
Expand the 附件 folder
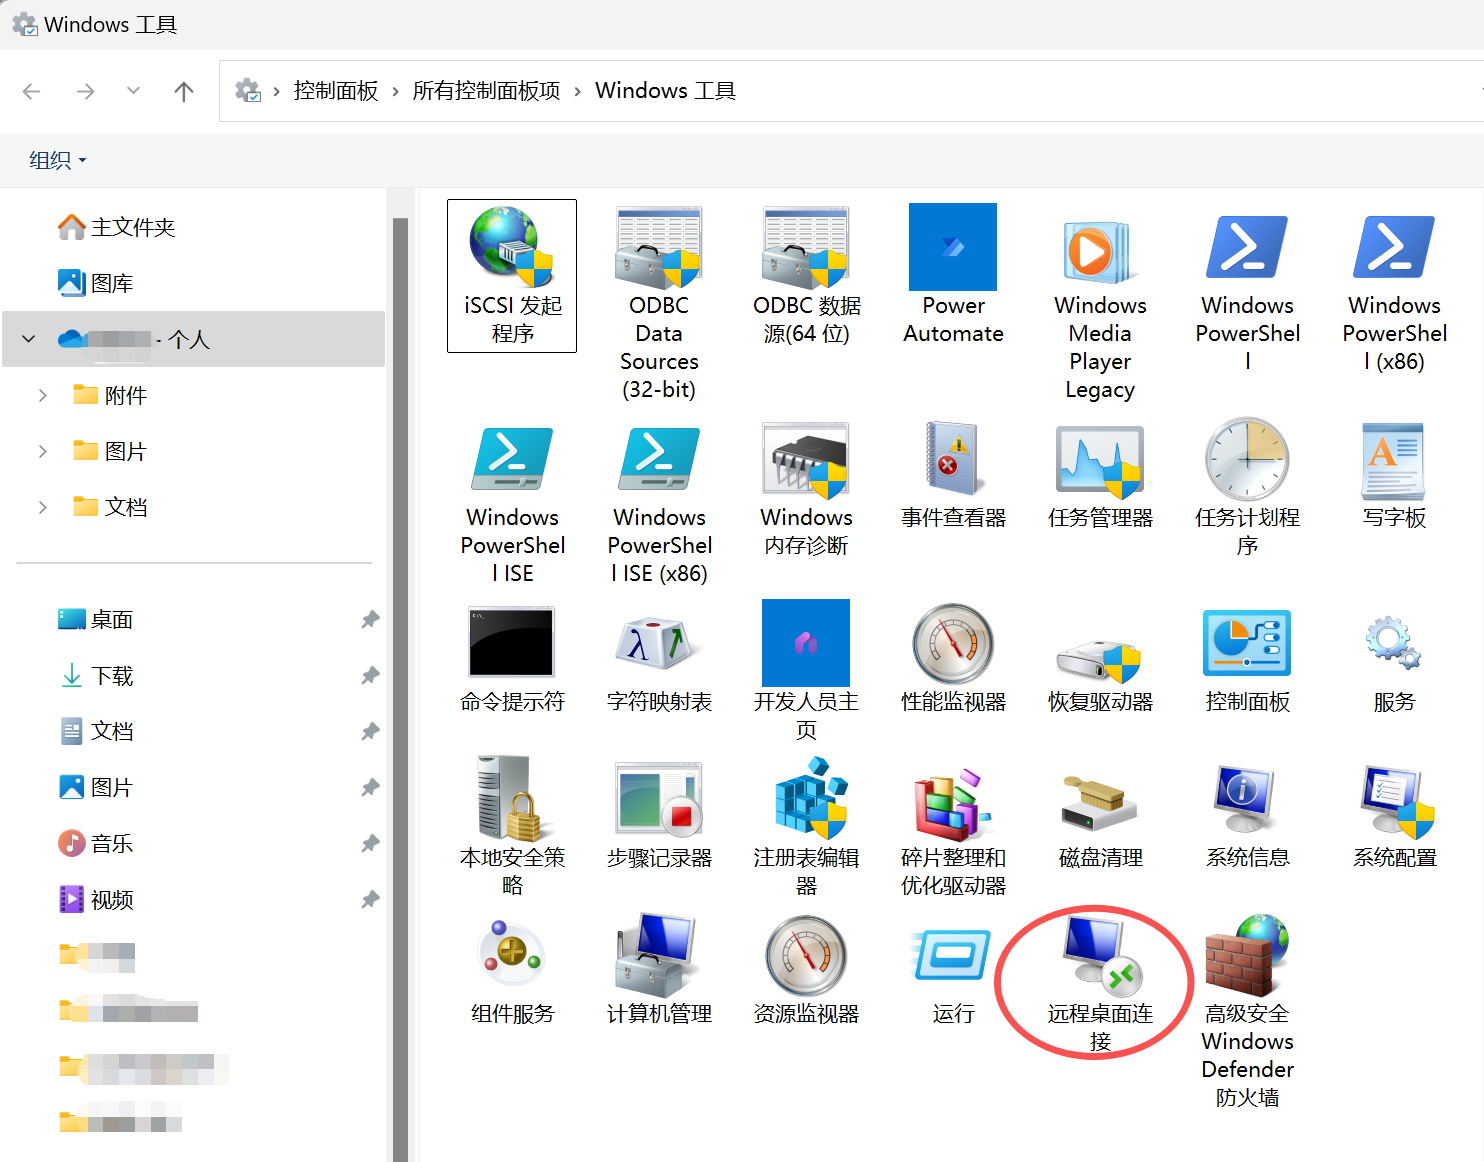click(42, 396)
